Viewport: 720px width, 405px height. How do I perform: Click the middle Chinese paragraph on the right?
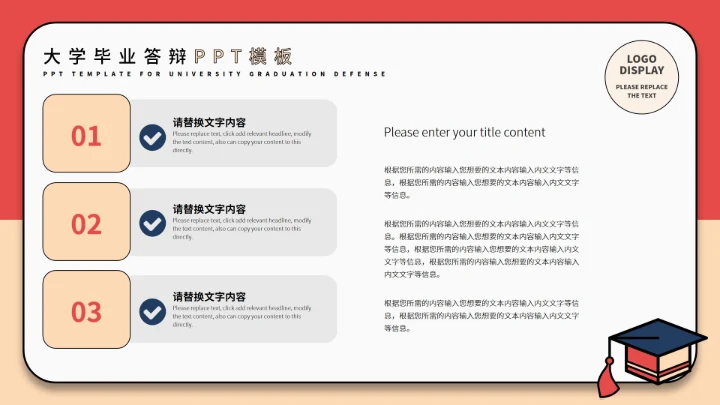click(481, 249)
